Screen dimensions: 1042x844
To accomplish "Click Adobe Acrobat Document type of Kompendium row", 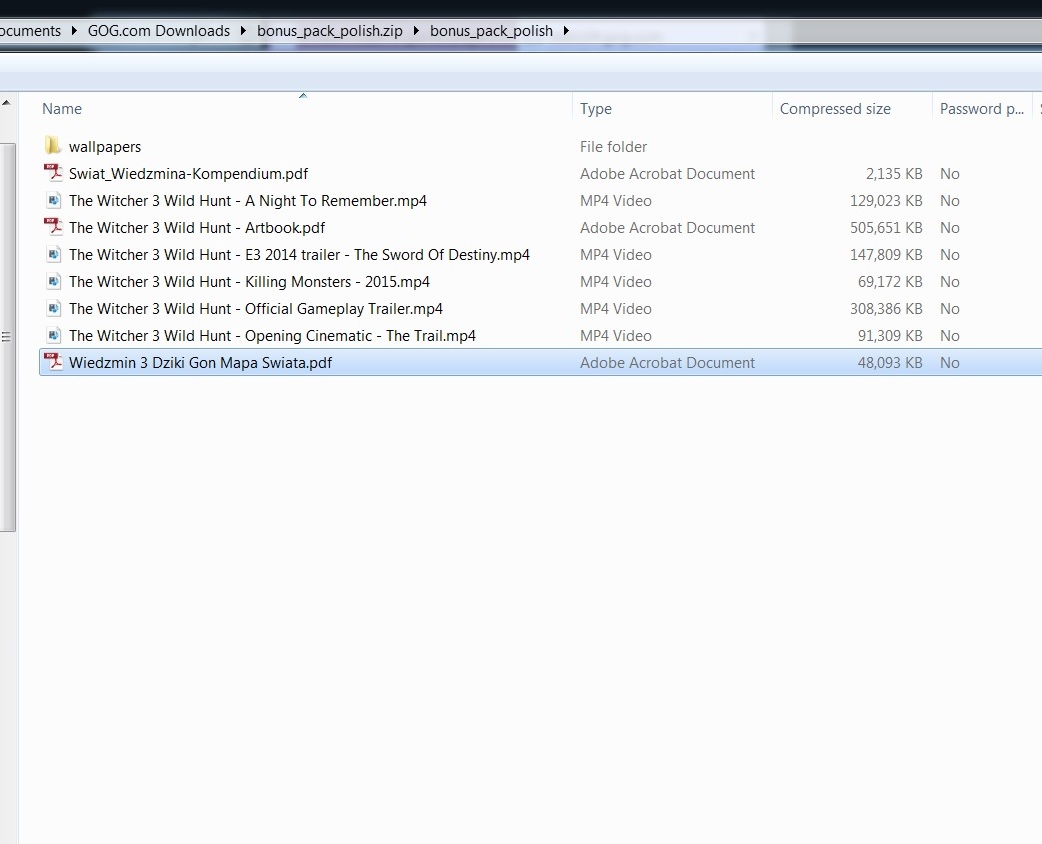I will 667,173.
